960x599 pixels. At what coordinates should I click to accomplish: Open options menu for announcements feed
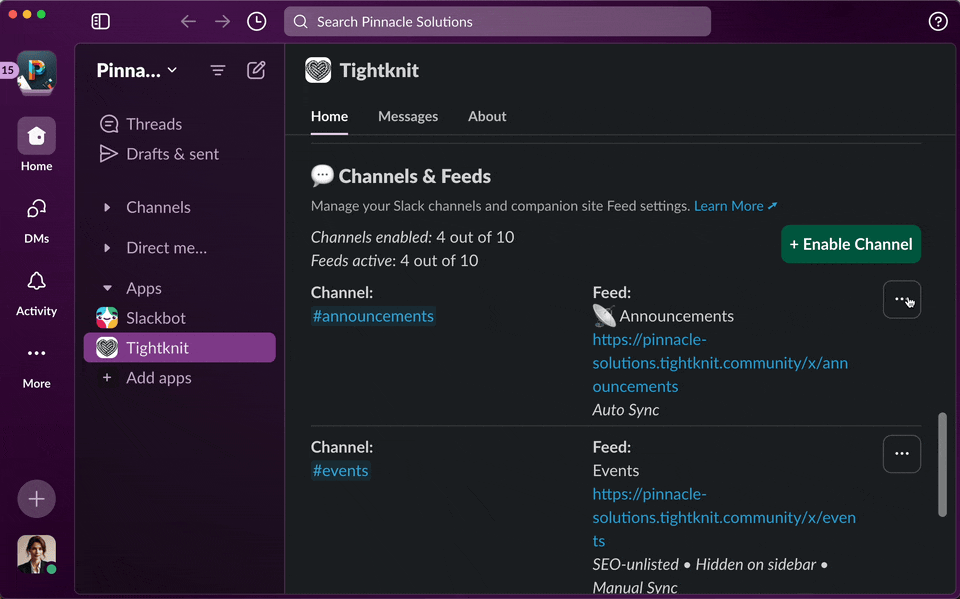pos(902,300)
